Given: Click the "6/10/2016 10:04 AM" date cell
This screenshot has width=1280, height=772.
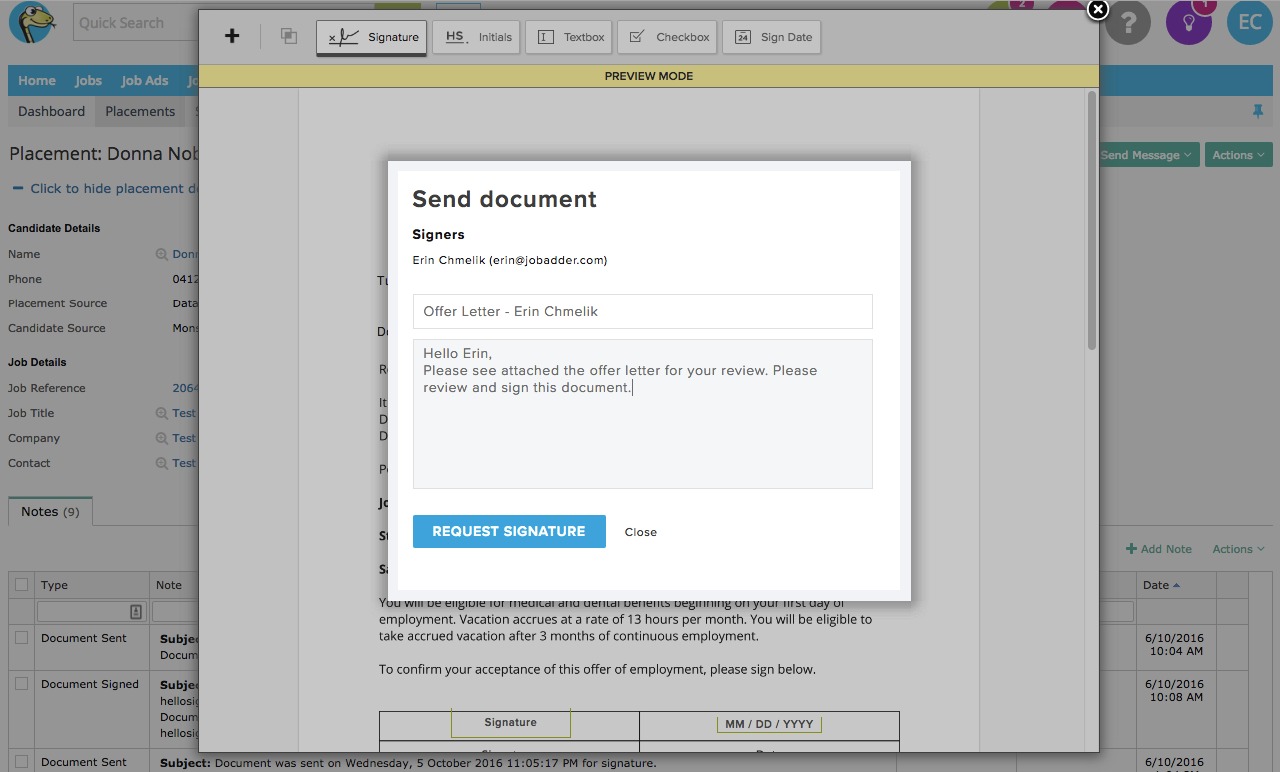Looking at the screenshot, I should click(x=1176, y=645).
